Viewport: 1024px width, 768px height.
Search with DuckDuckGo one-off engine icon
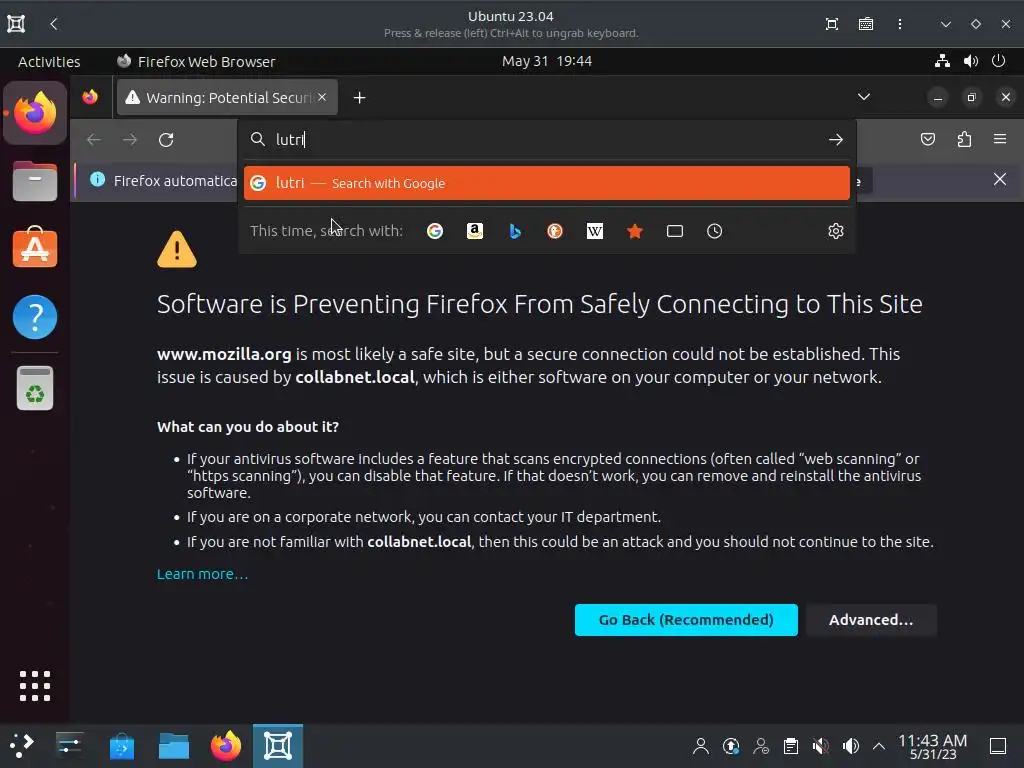coord(555,231)
